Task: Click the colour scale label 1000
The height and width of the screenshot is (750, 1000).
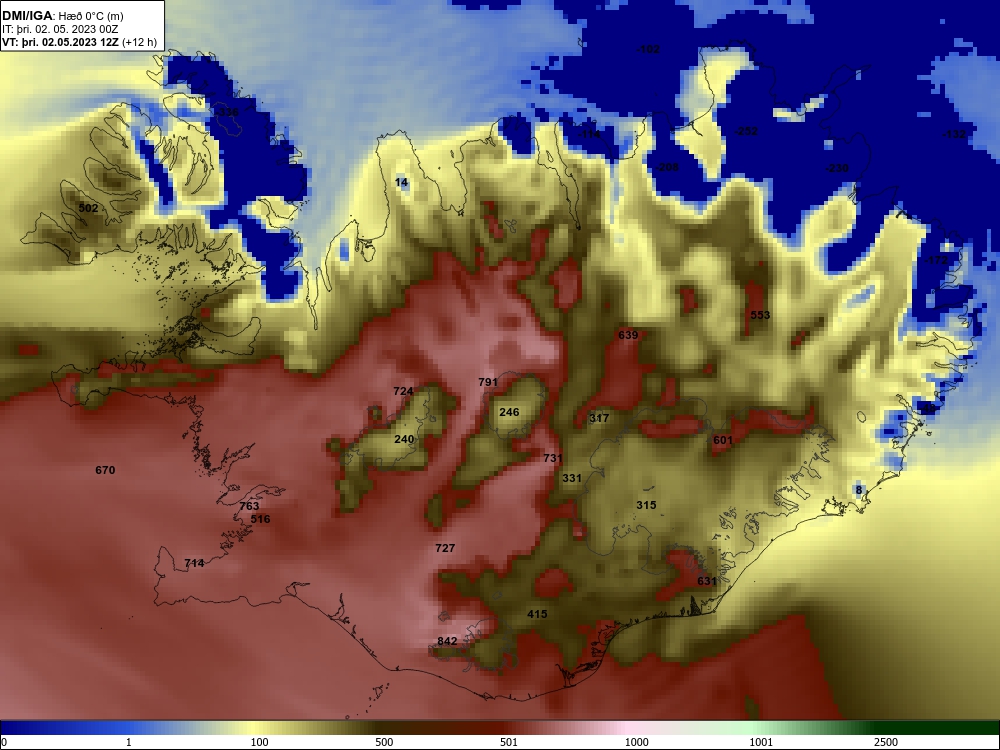Action: (636, 743)
